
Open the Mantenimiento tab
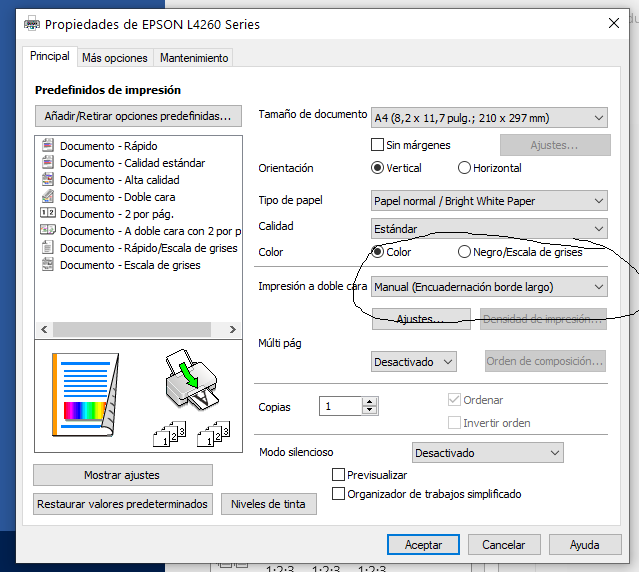(x=194, y=58)
